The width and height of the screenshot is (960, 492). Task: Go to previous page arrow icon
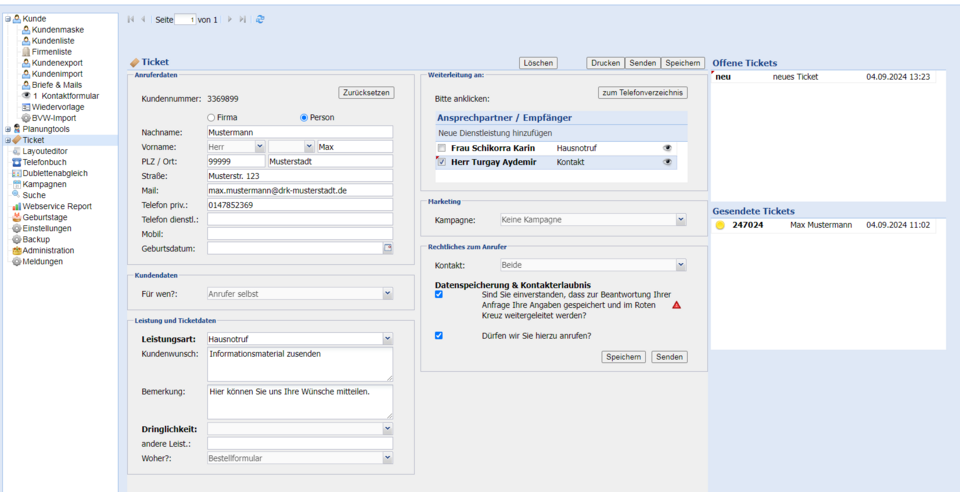pyautogui.click(x=143, y=20)
